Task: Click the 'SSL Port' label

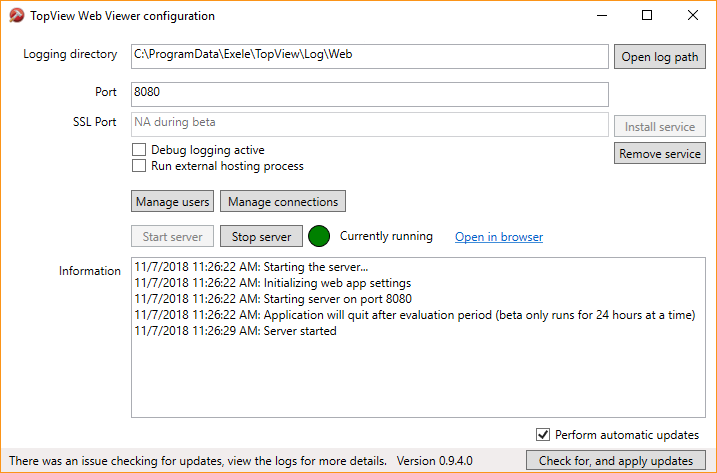Action: pyautogui.click(x=95, y=122)
